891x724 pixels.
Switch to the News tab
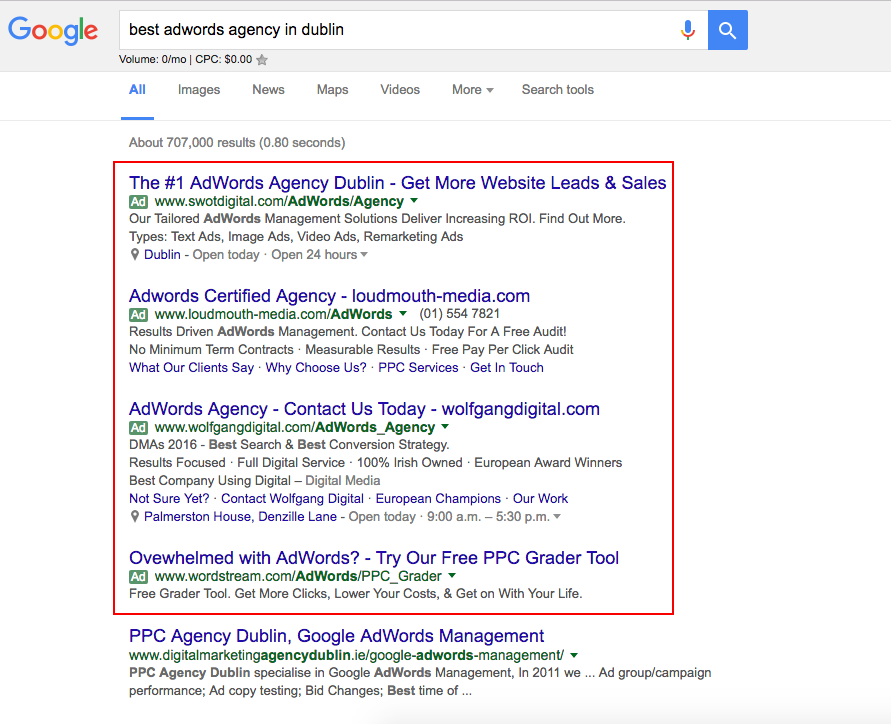pyautogui.click(x=268, y=90)
